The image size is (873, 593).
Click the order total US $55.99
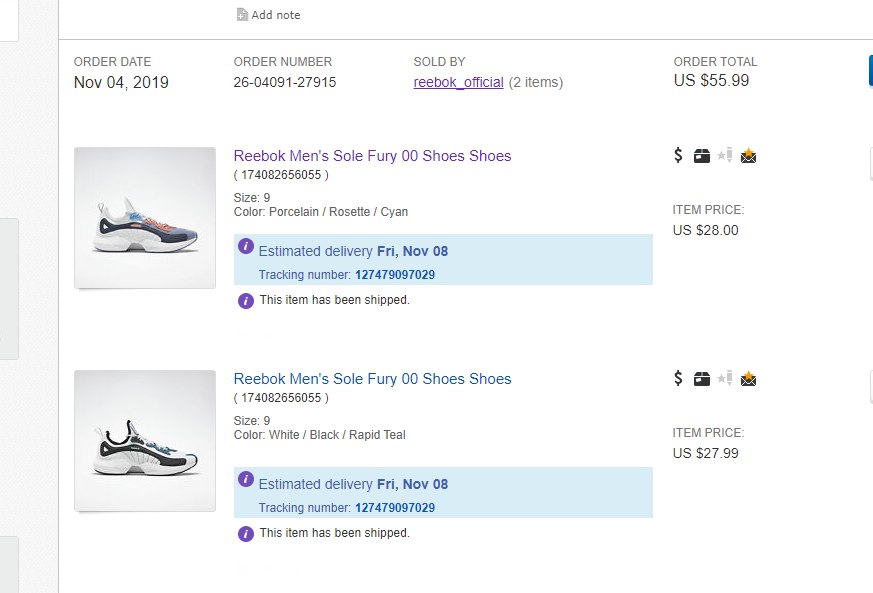pos(711,80)
